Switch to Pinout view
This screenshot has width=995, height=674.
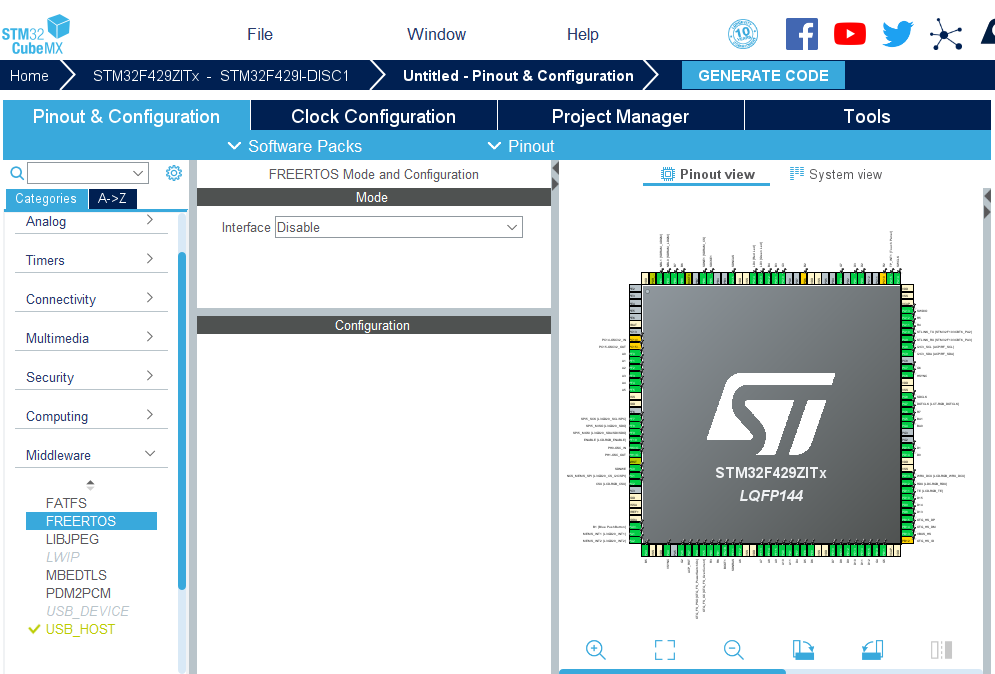click(x=708, y=175)
